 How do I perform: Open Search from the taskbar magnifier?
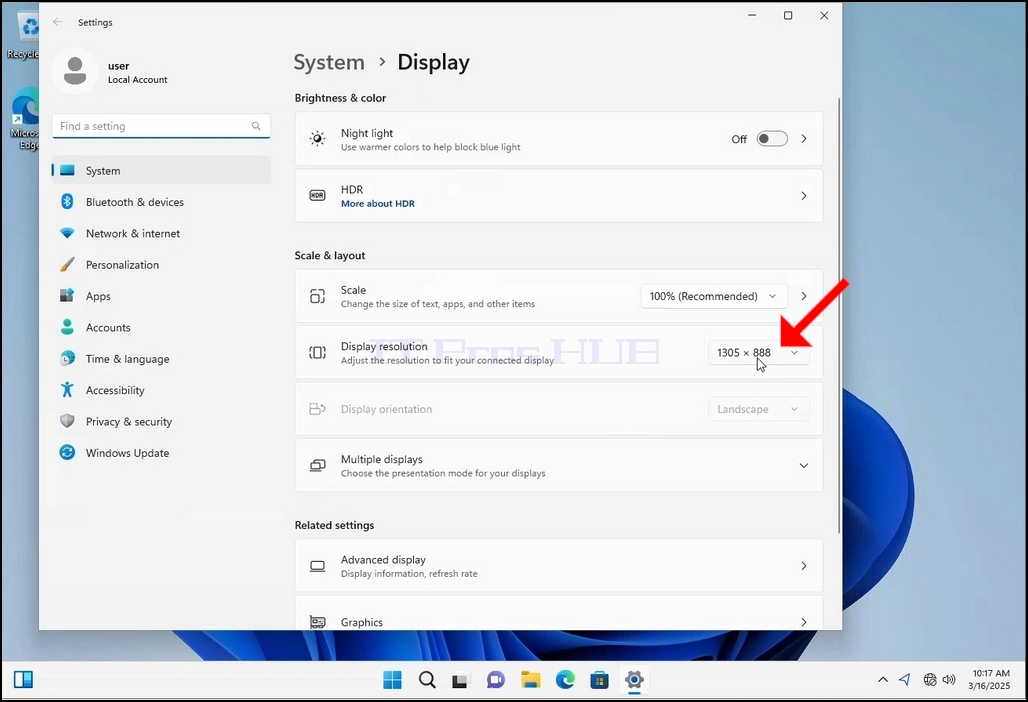point(427,680)
